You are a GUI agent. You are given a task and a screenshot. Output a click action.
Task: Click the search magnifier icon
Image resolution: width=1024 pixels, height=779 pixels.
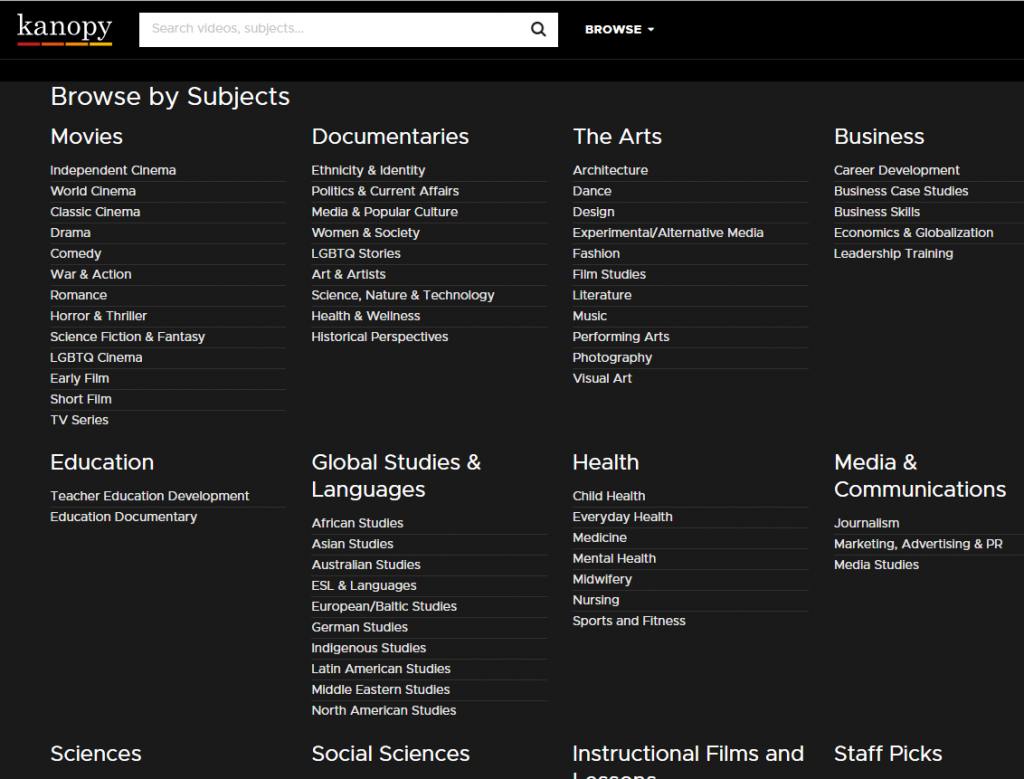(x=538, y=29)
